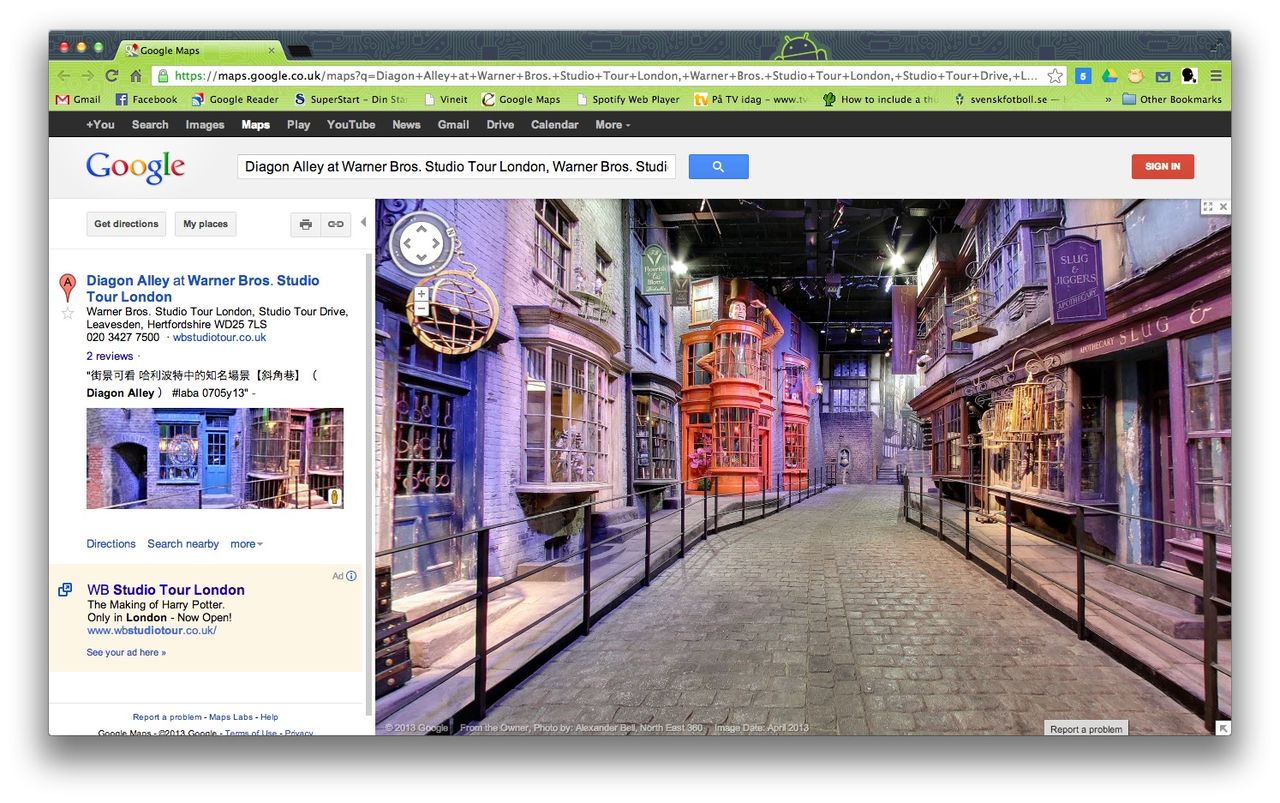Viewport: 1280px width, 803px height.
Task: Open the Google Drive extension icon
Action: [1109, 76]
